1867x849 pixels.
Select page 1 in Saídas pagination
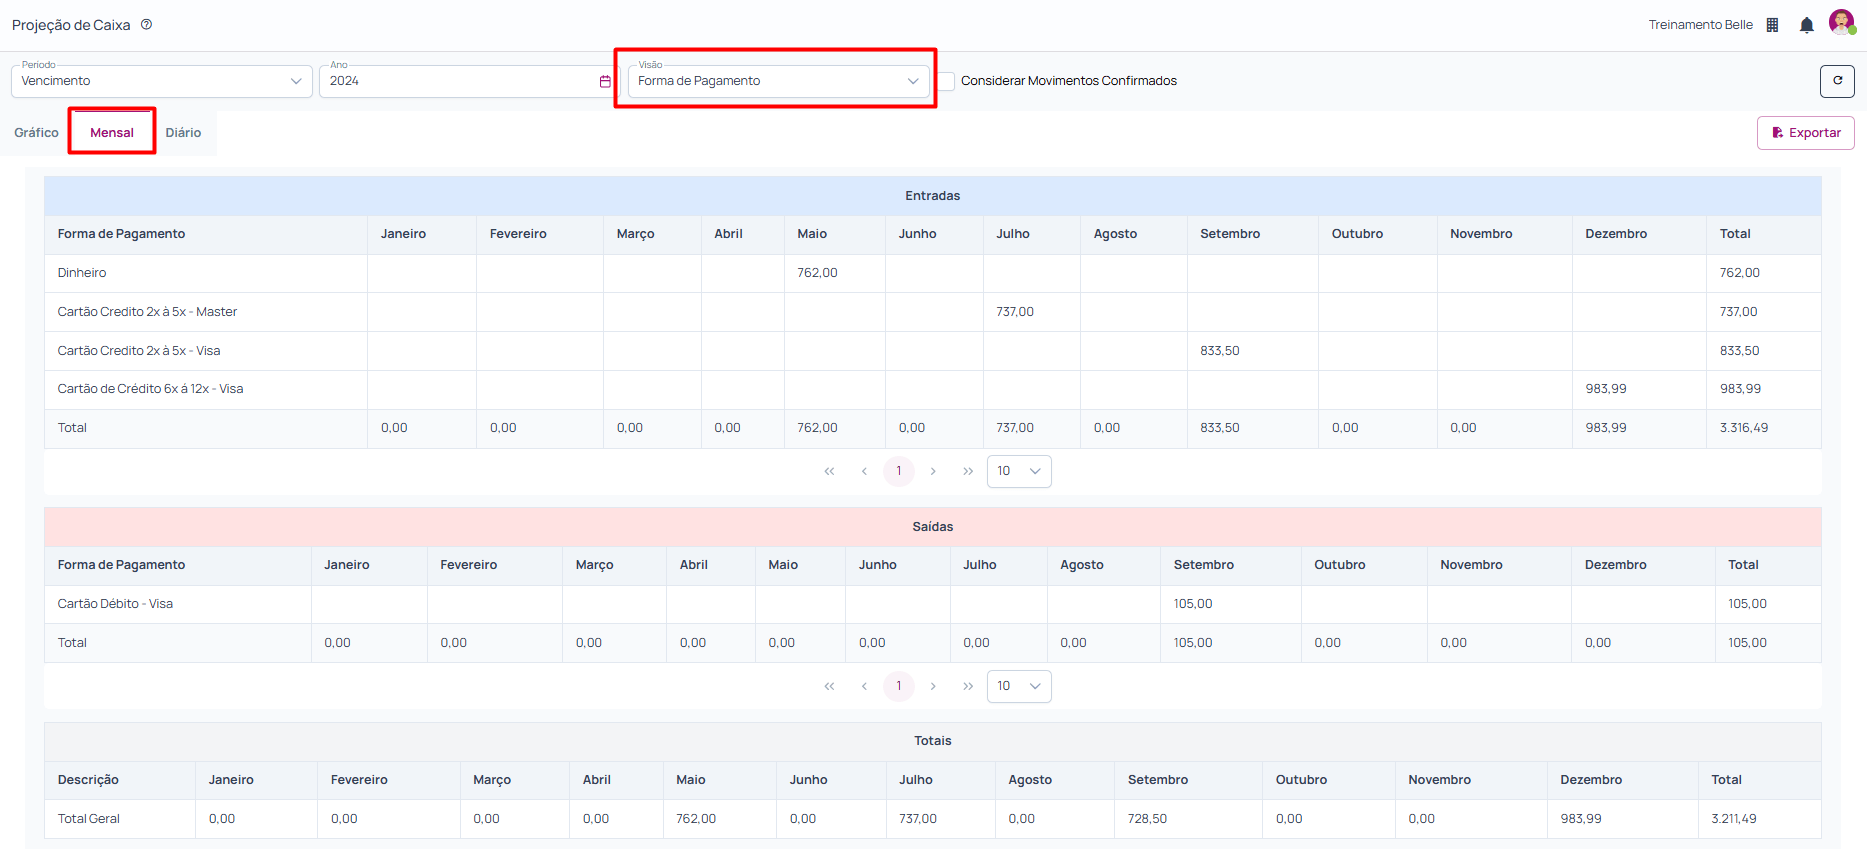[x=899, y=686]
